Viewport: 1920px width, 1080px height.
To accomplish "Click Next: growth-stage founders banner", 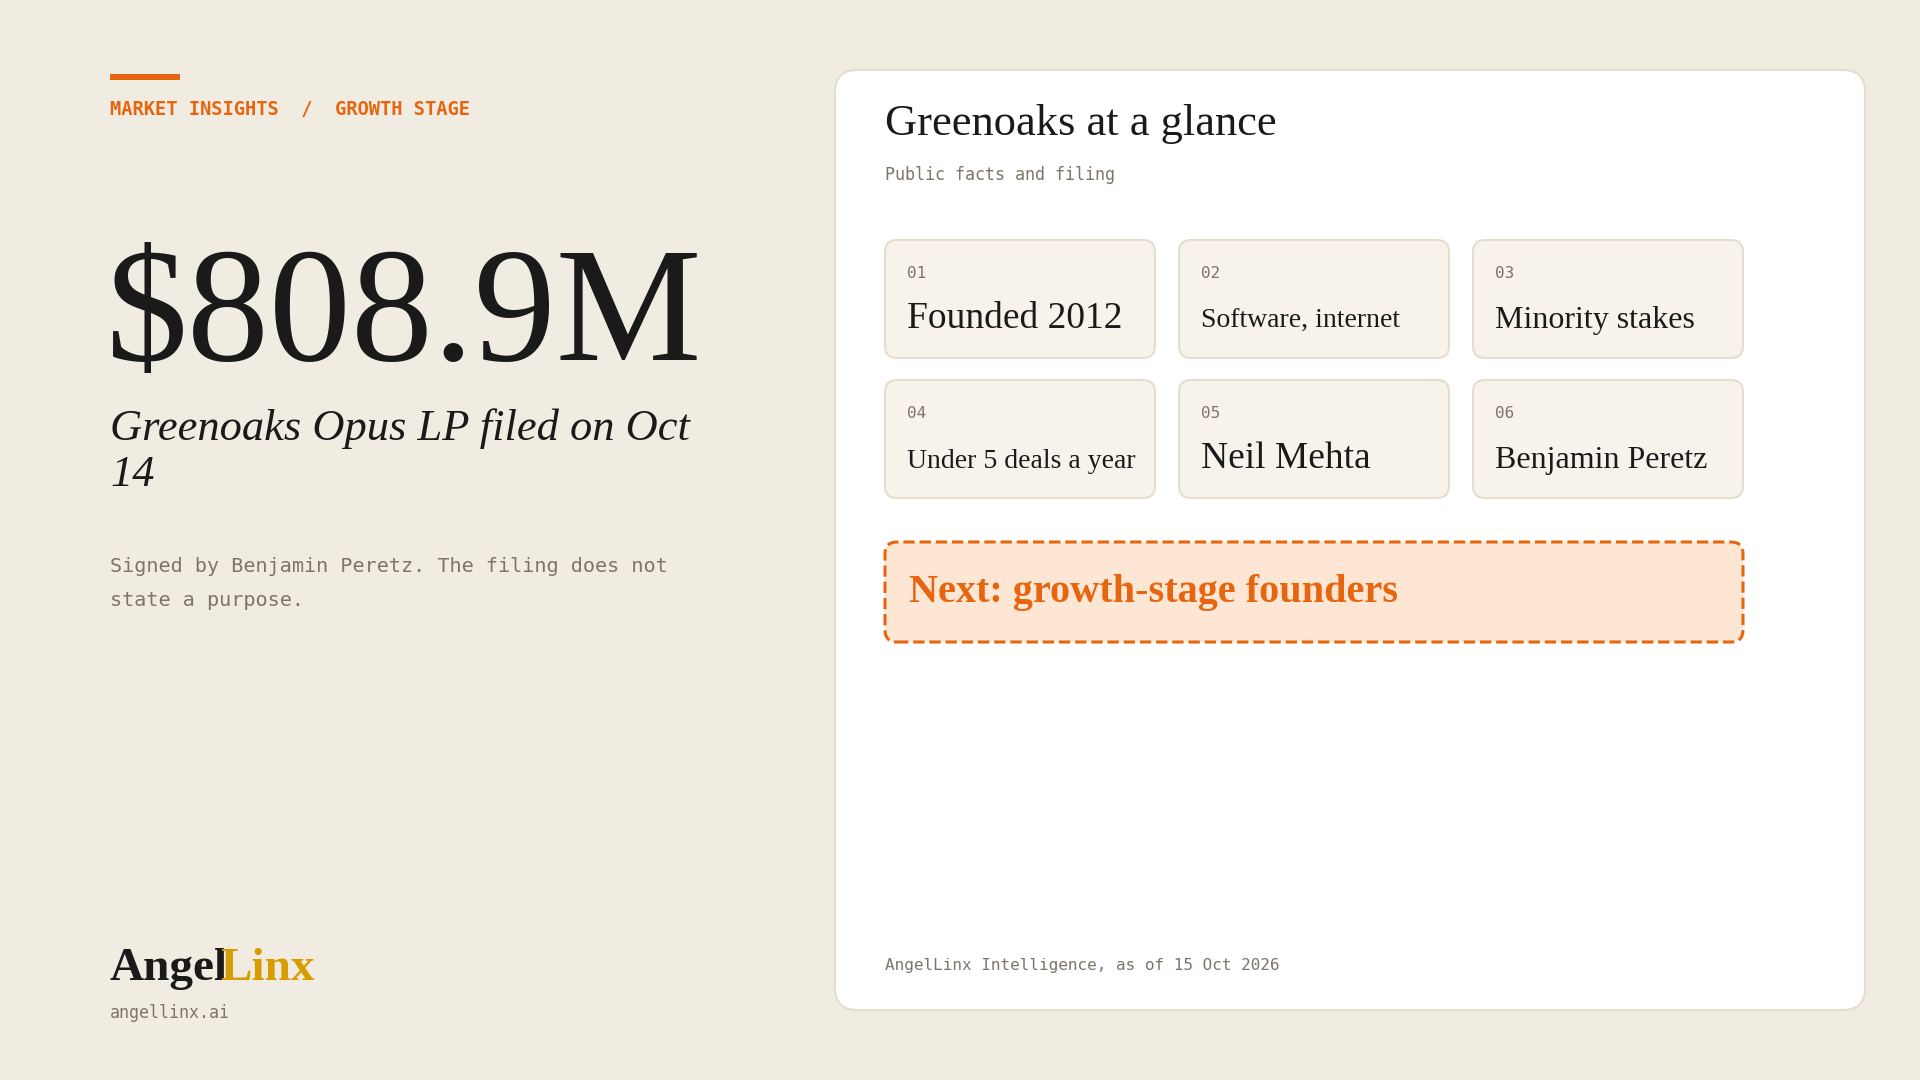I will (x=1314, y=592).
